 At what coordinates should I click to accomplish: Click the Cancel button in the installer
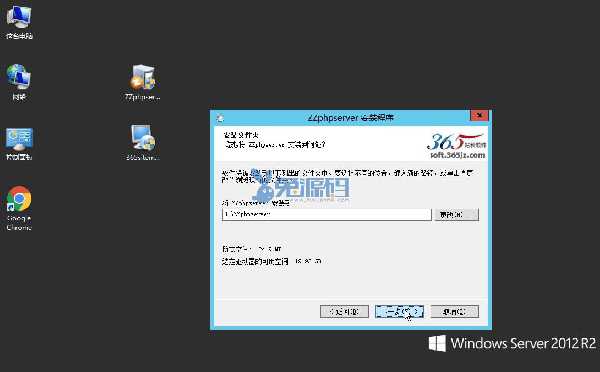tap(454, 312)
